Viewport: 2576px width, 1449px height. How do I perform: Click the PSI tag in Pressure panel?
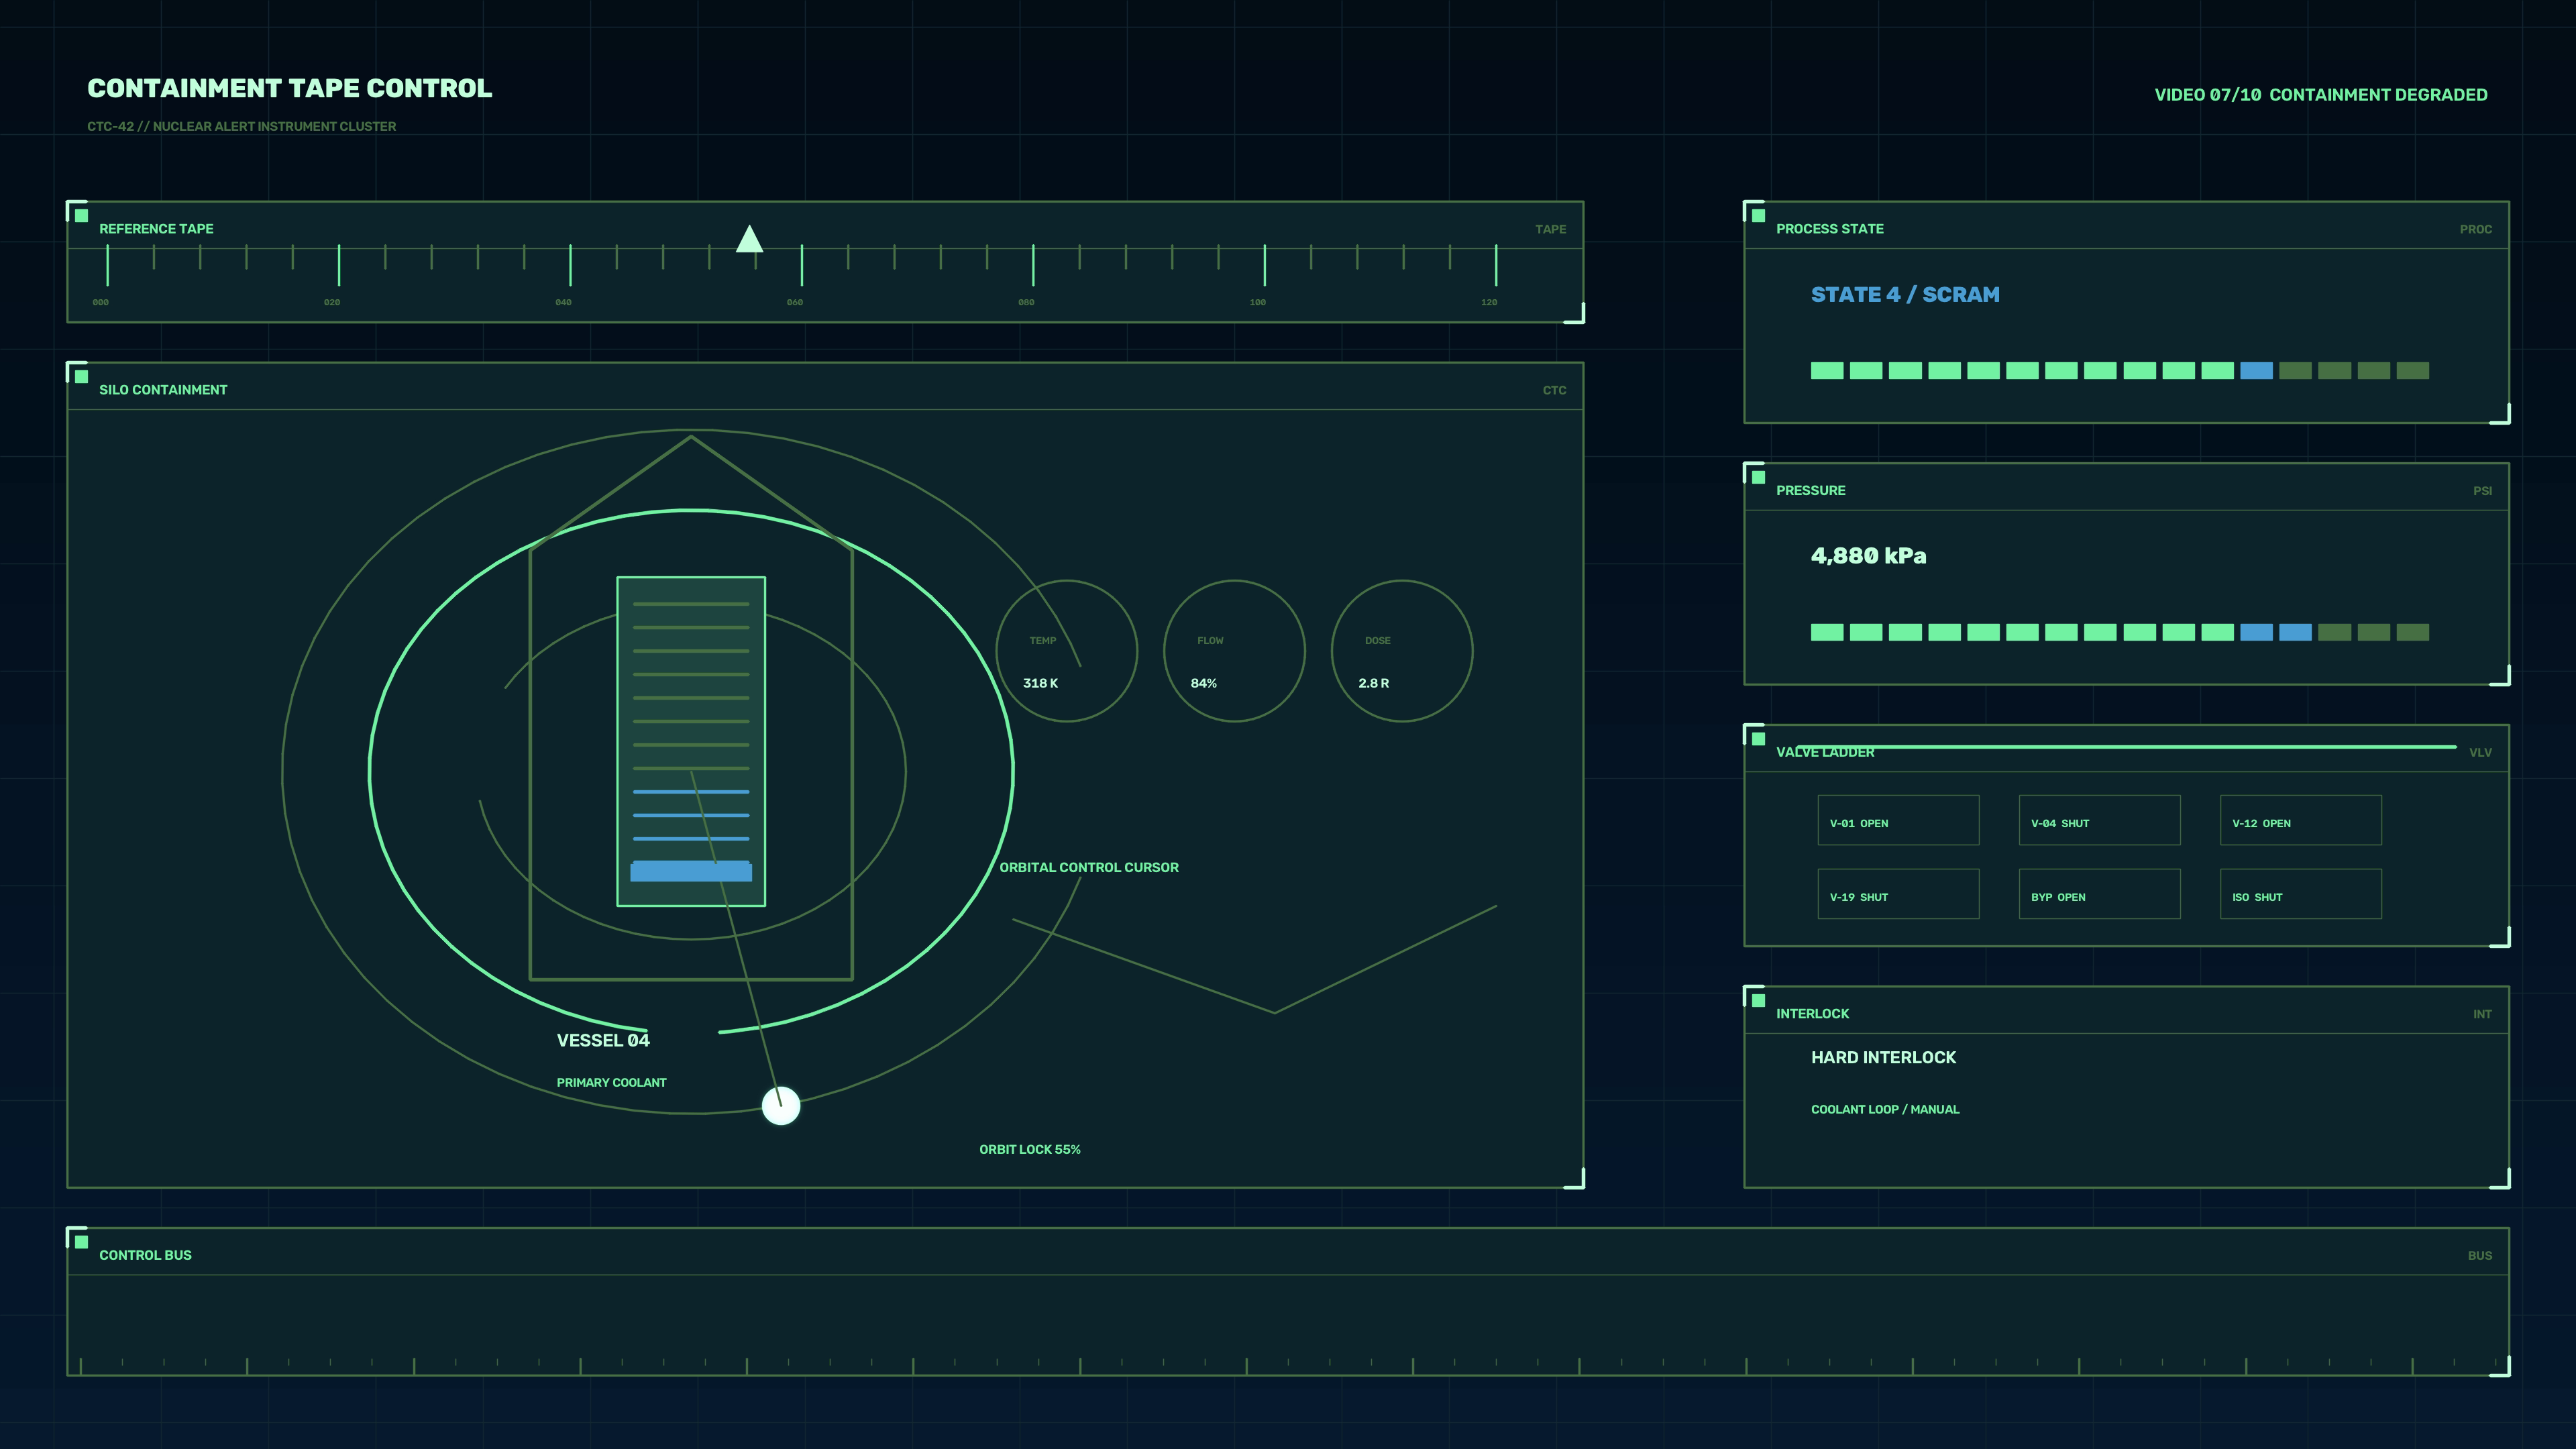(2483, 491)
